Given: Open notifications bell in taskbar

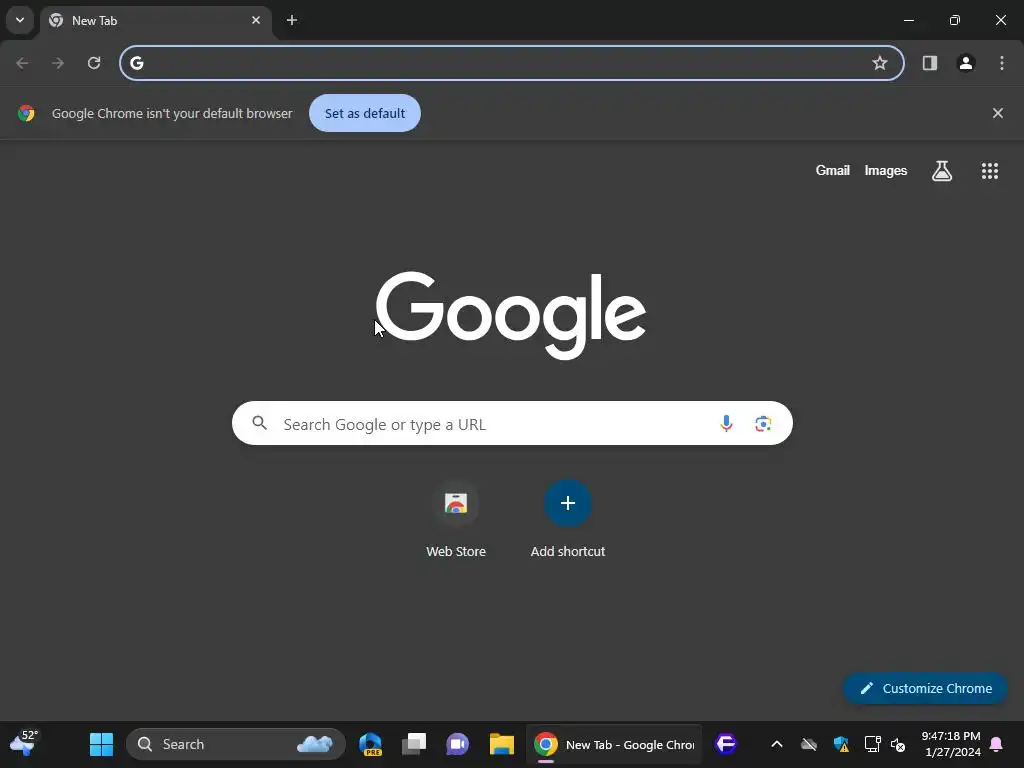Looking at the screenshot, I should pyautogui.click(x=997, y=744).
